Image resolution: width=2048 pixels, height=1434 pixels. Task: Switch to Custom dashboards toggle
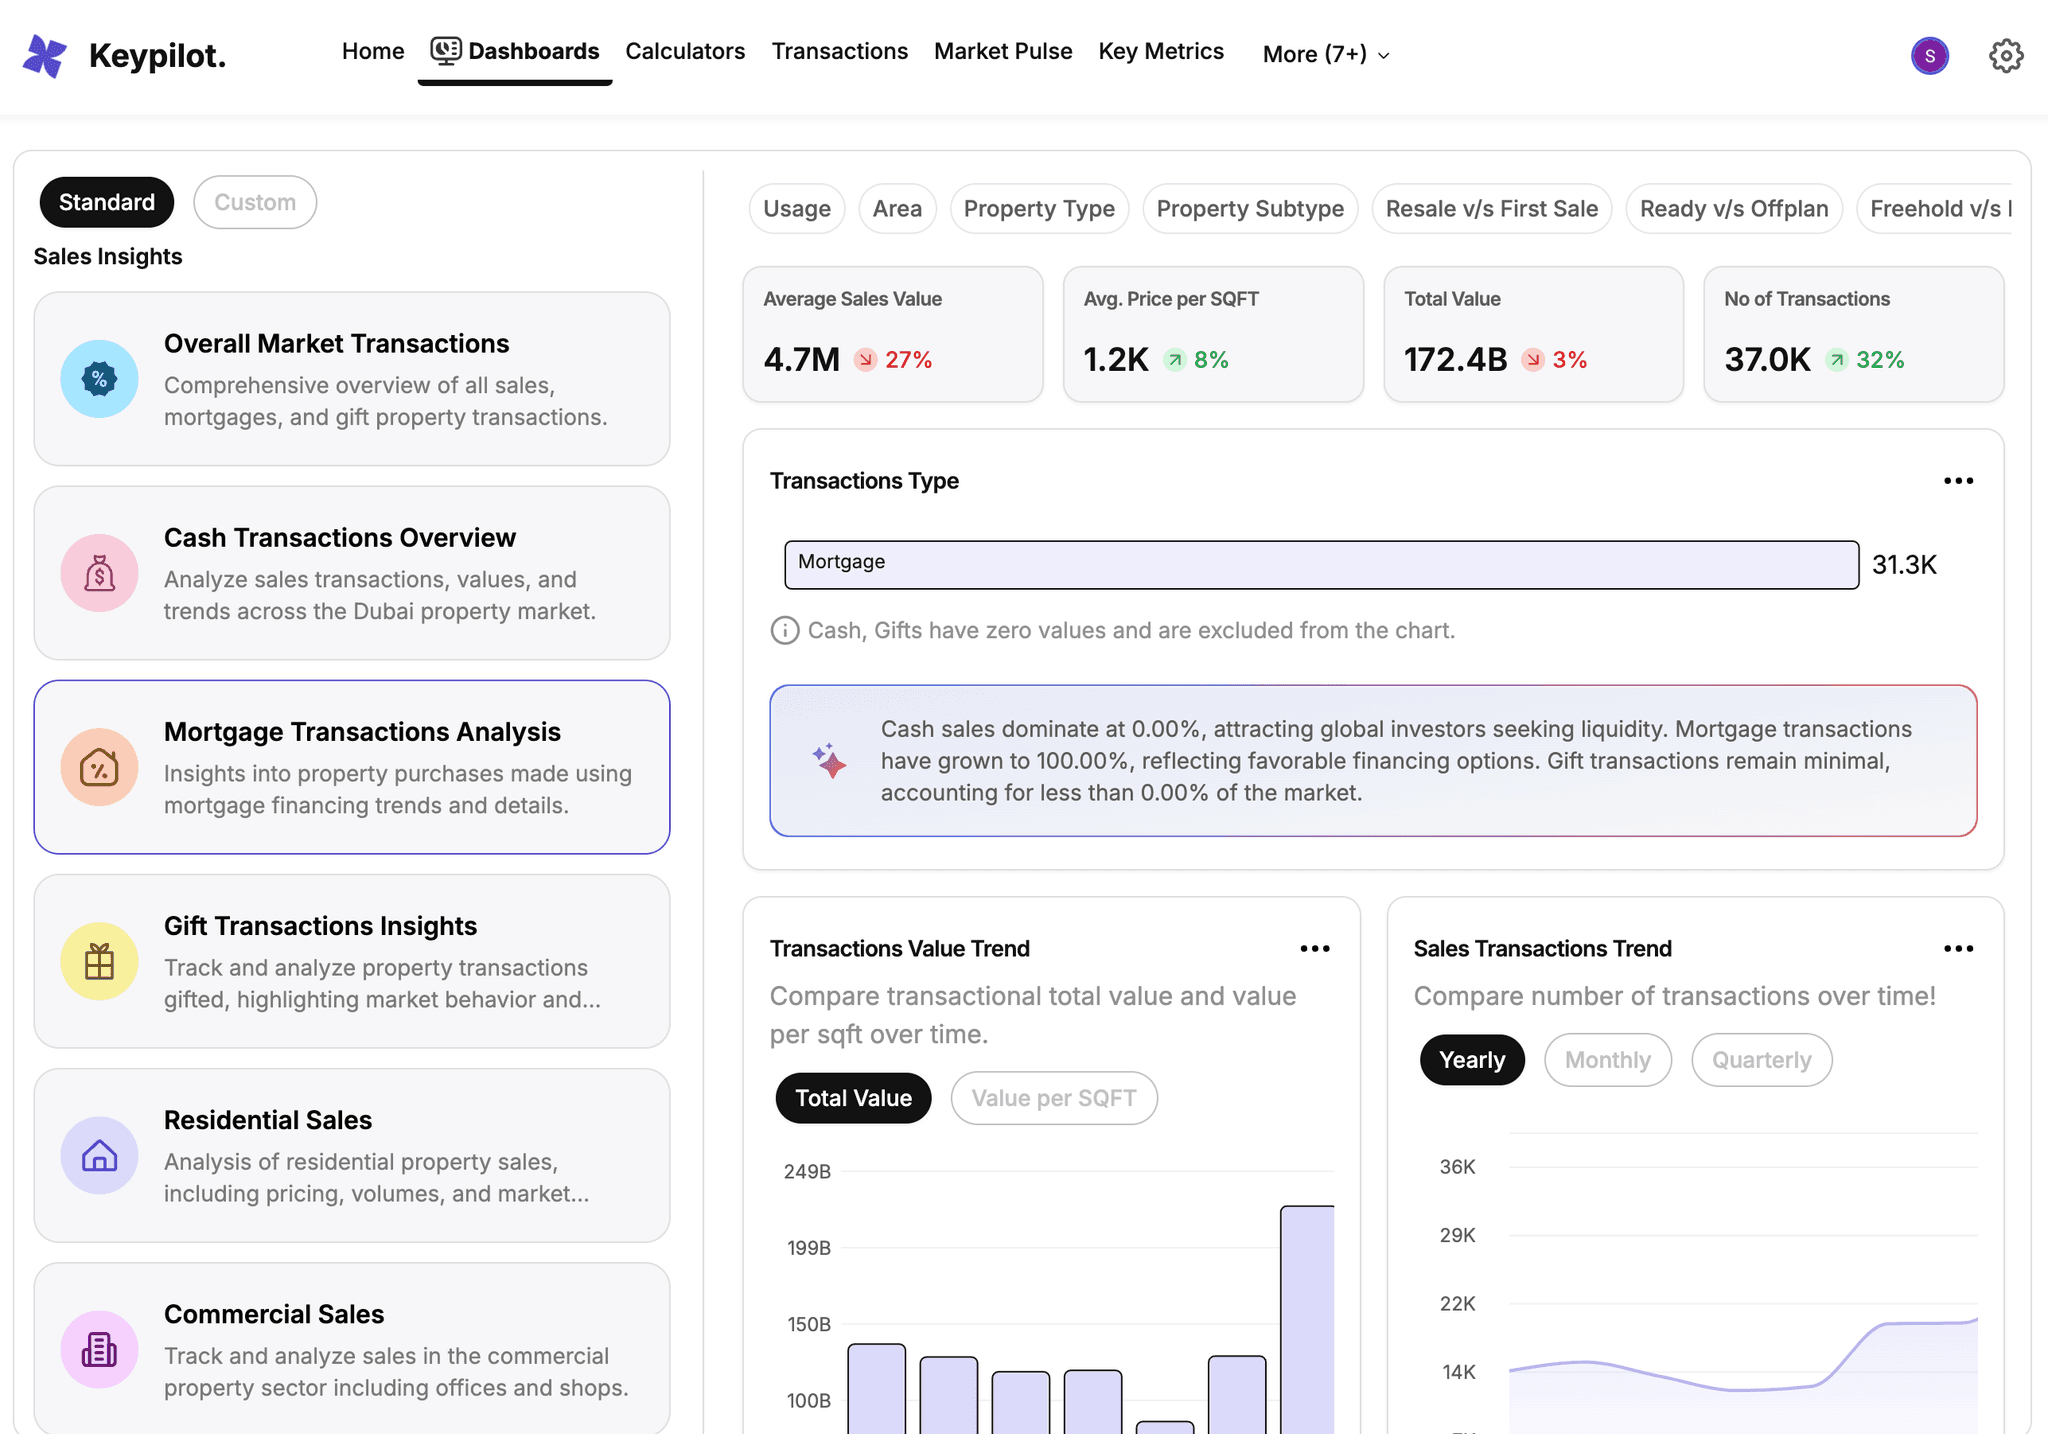click(x=255, y=202)
